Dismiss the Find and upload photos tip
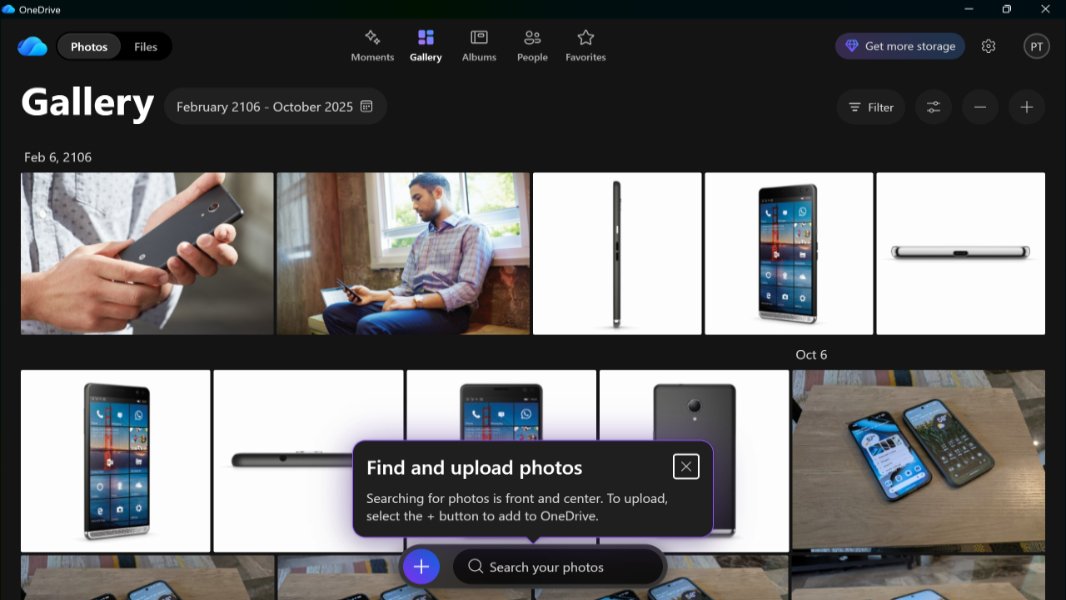 click(x=686, y=466)
